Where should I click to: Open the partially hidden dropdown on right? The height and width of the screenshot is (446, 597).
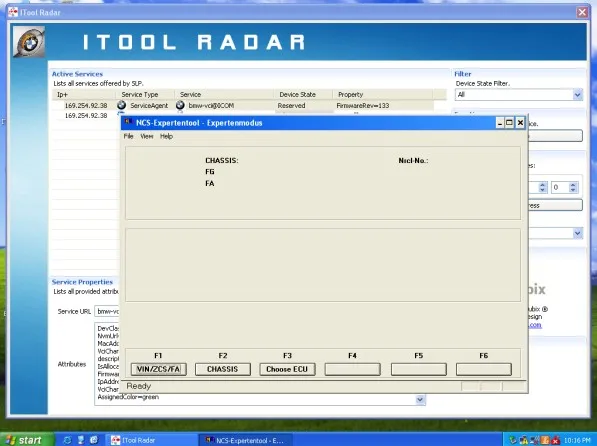577,233
